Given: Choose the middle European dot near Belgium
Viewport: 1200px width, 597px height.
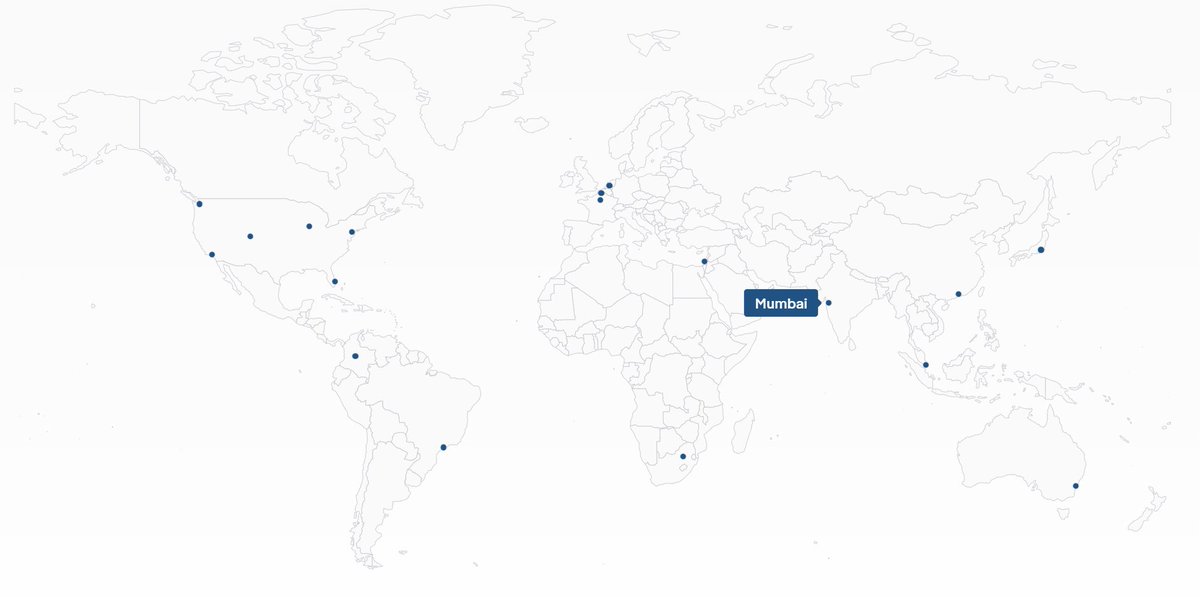Looking at the screenshot, I should point(601,192).
